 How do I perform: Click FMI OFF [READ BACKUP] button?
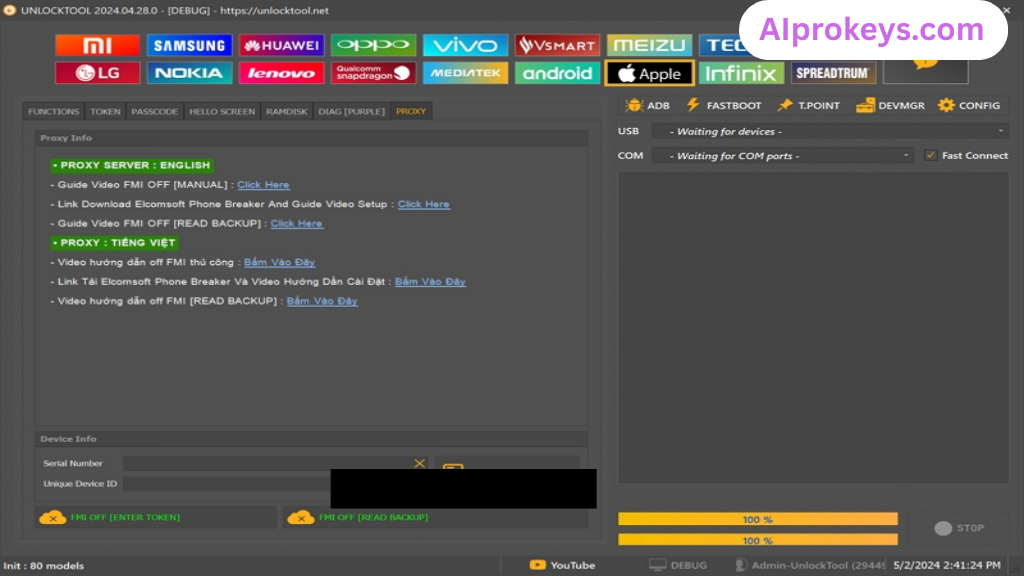pos(436,517)
